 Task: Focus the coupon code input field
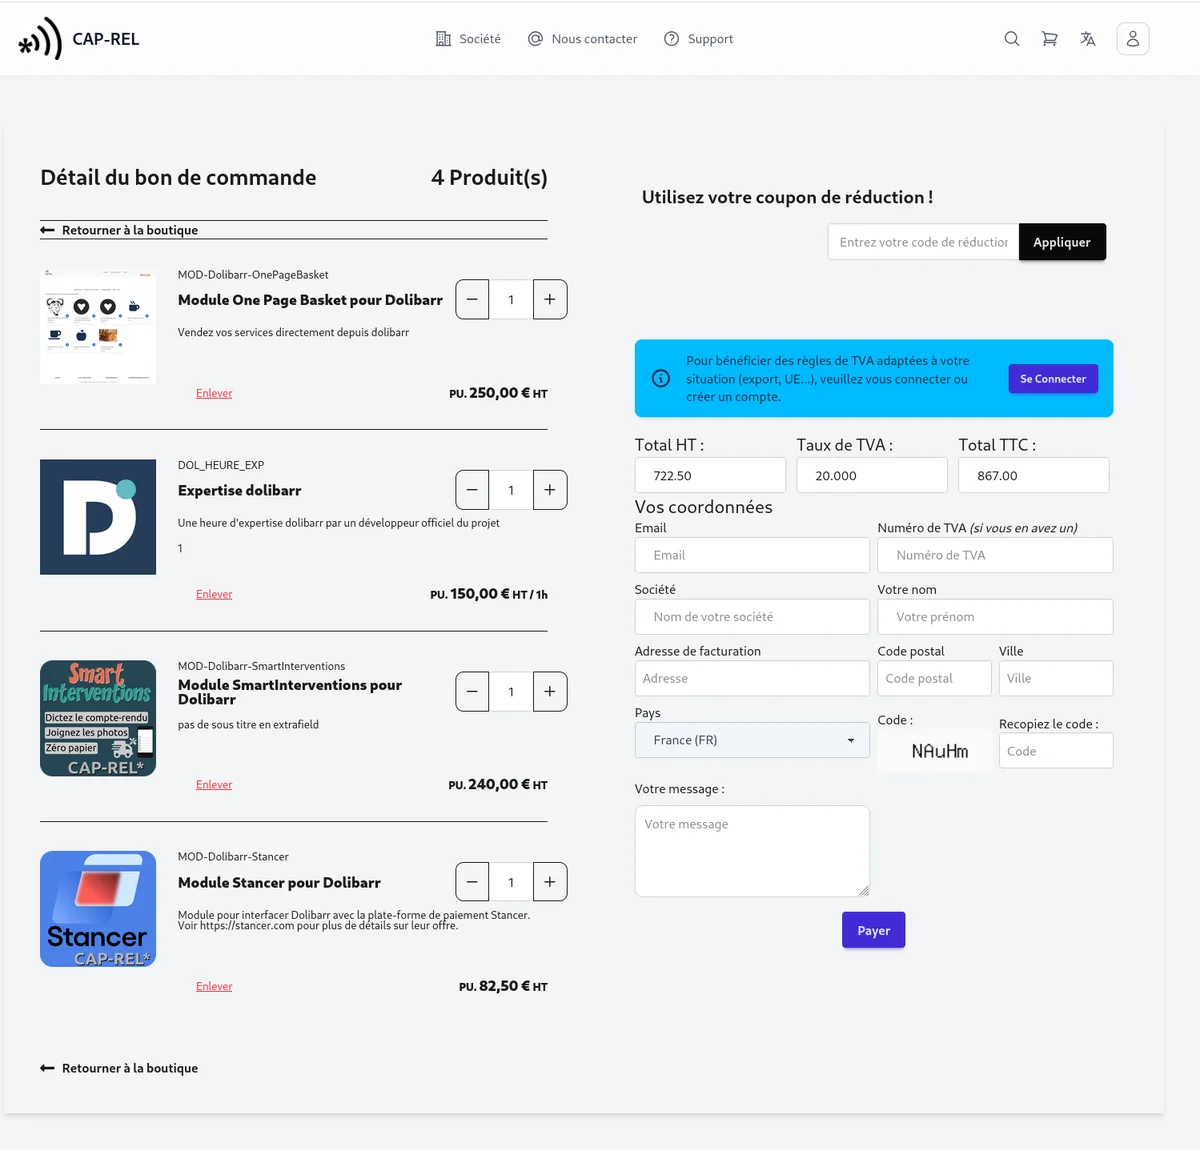click(x=923, y=242)
